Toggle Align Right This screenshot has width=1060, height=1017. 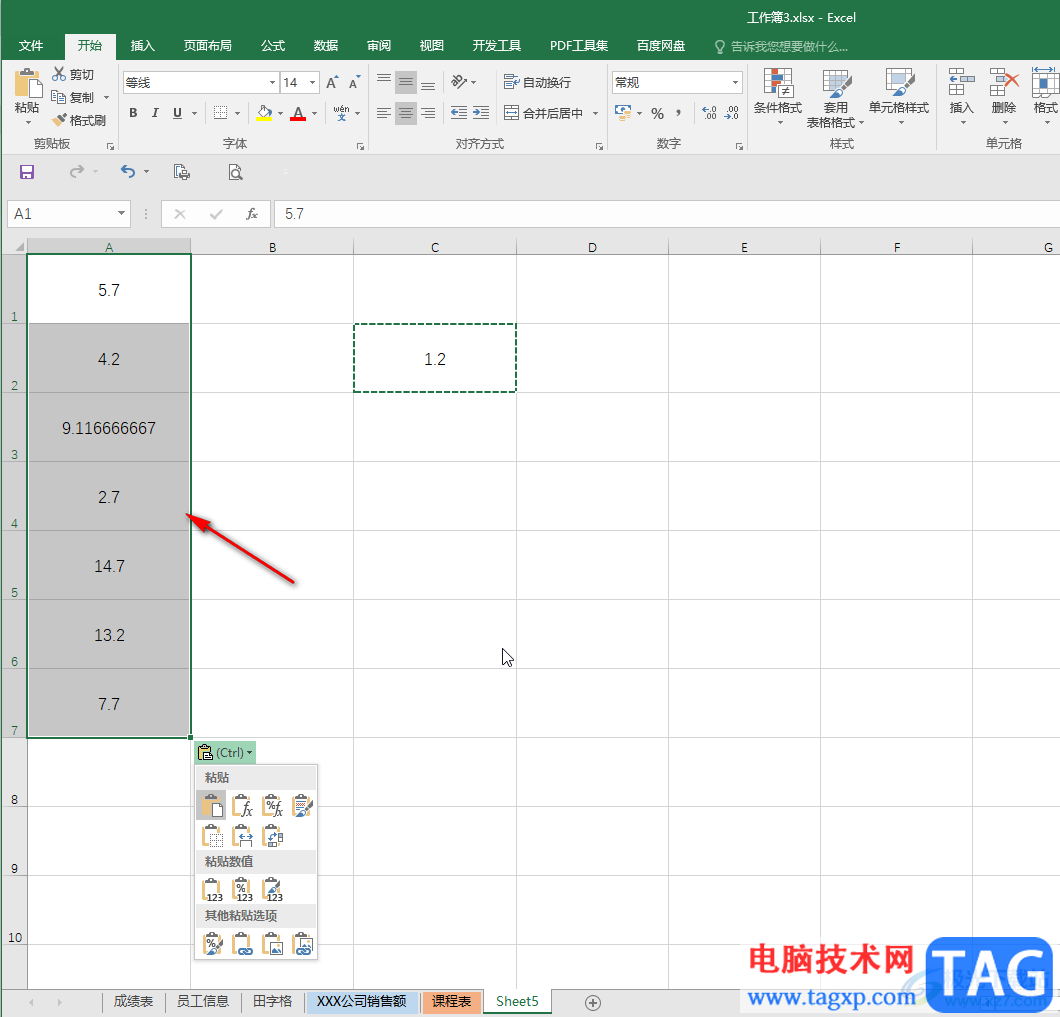(x=428, y=113)
